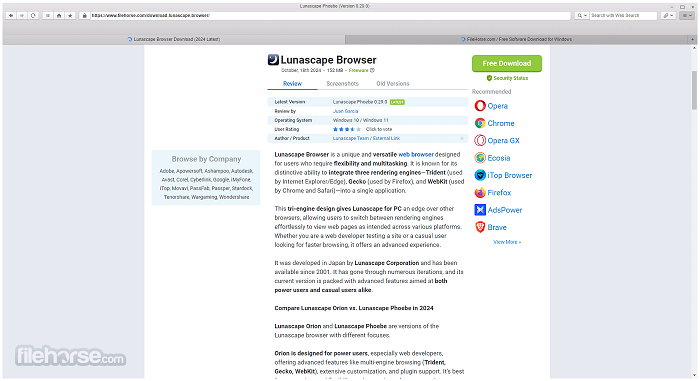Open the tools wrench dropdown
Viewport: 700px width, 381px height.
(668, 15)
